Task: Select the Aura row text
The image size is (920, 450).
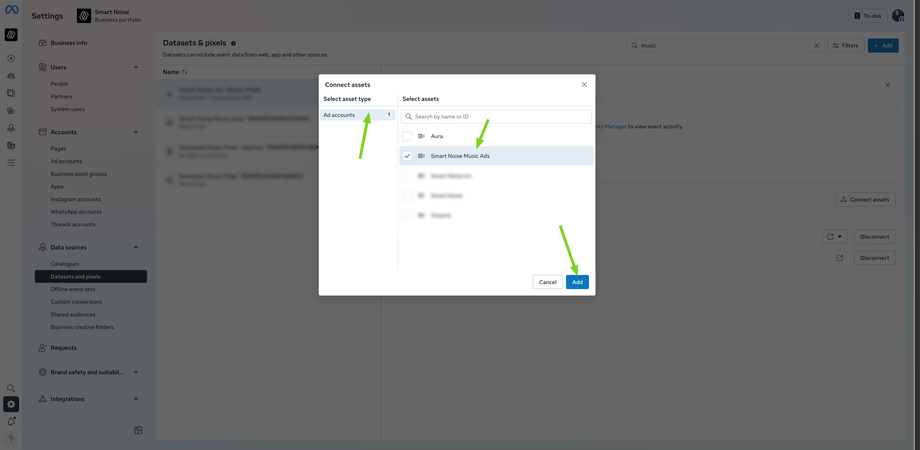Action: (437, 136)
